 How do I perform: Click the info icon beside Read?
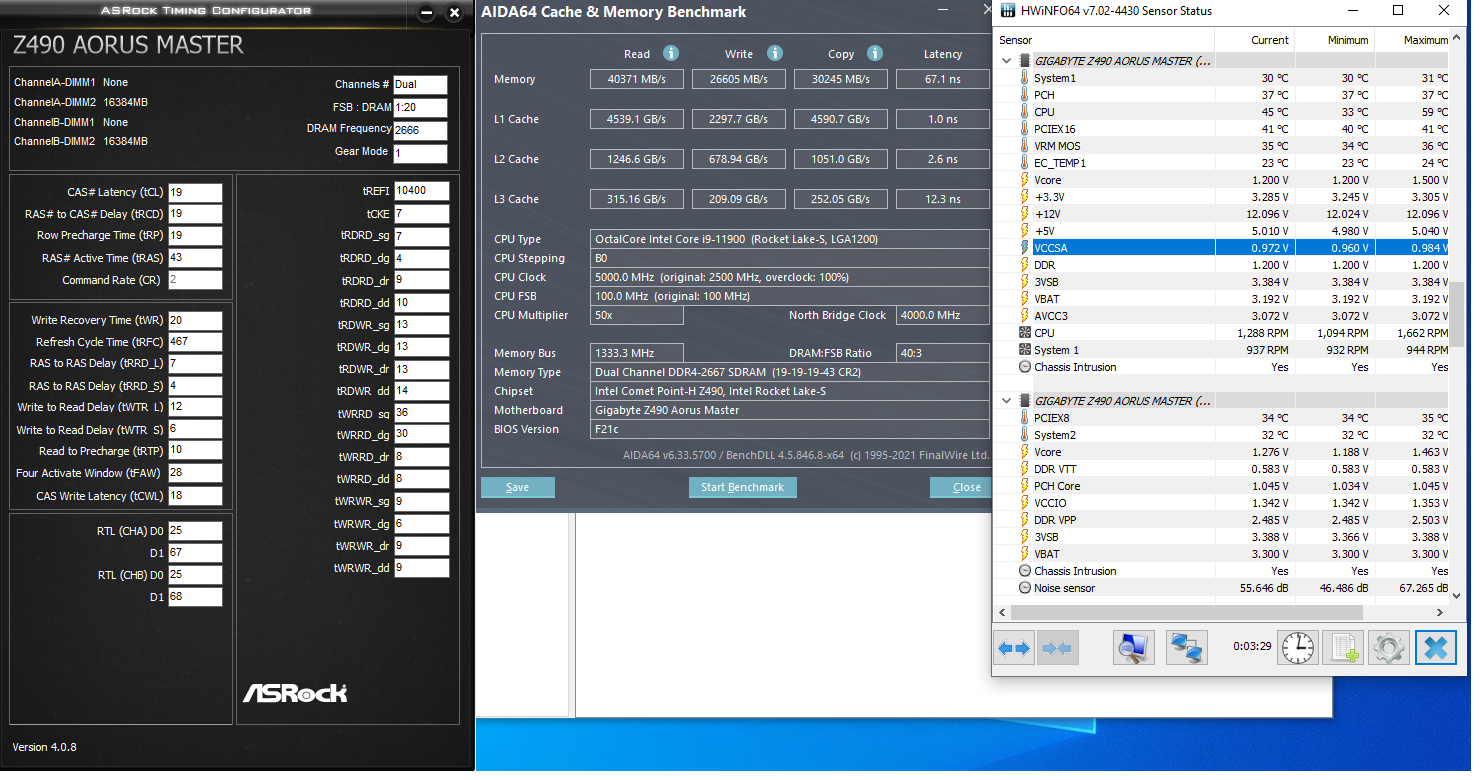(x=671, y=53)
